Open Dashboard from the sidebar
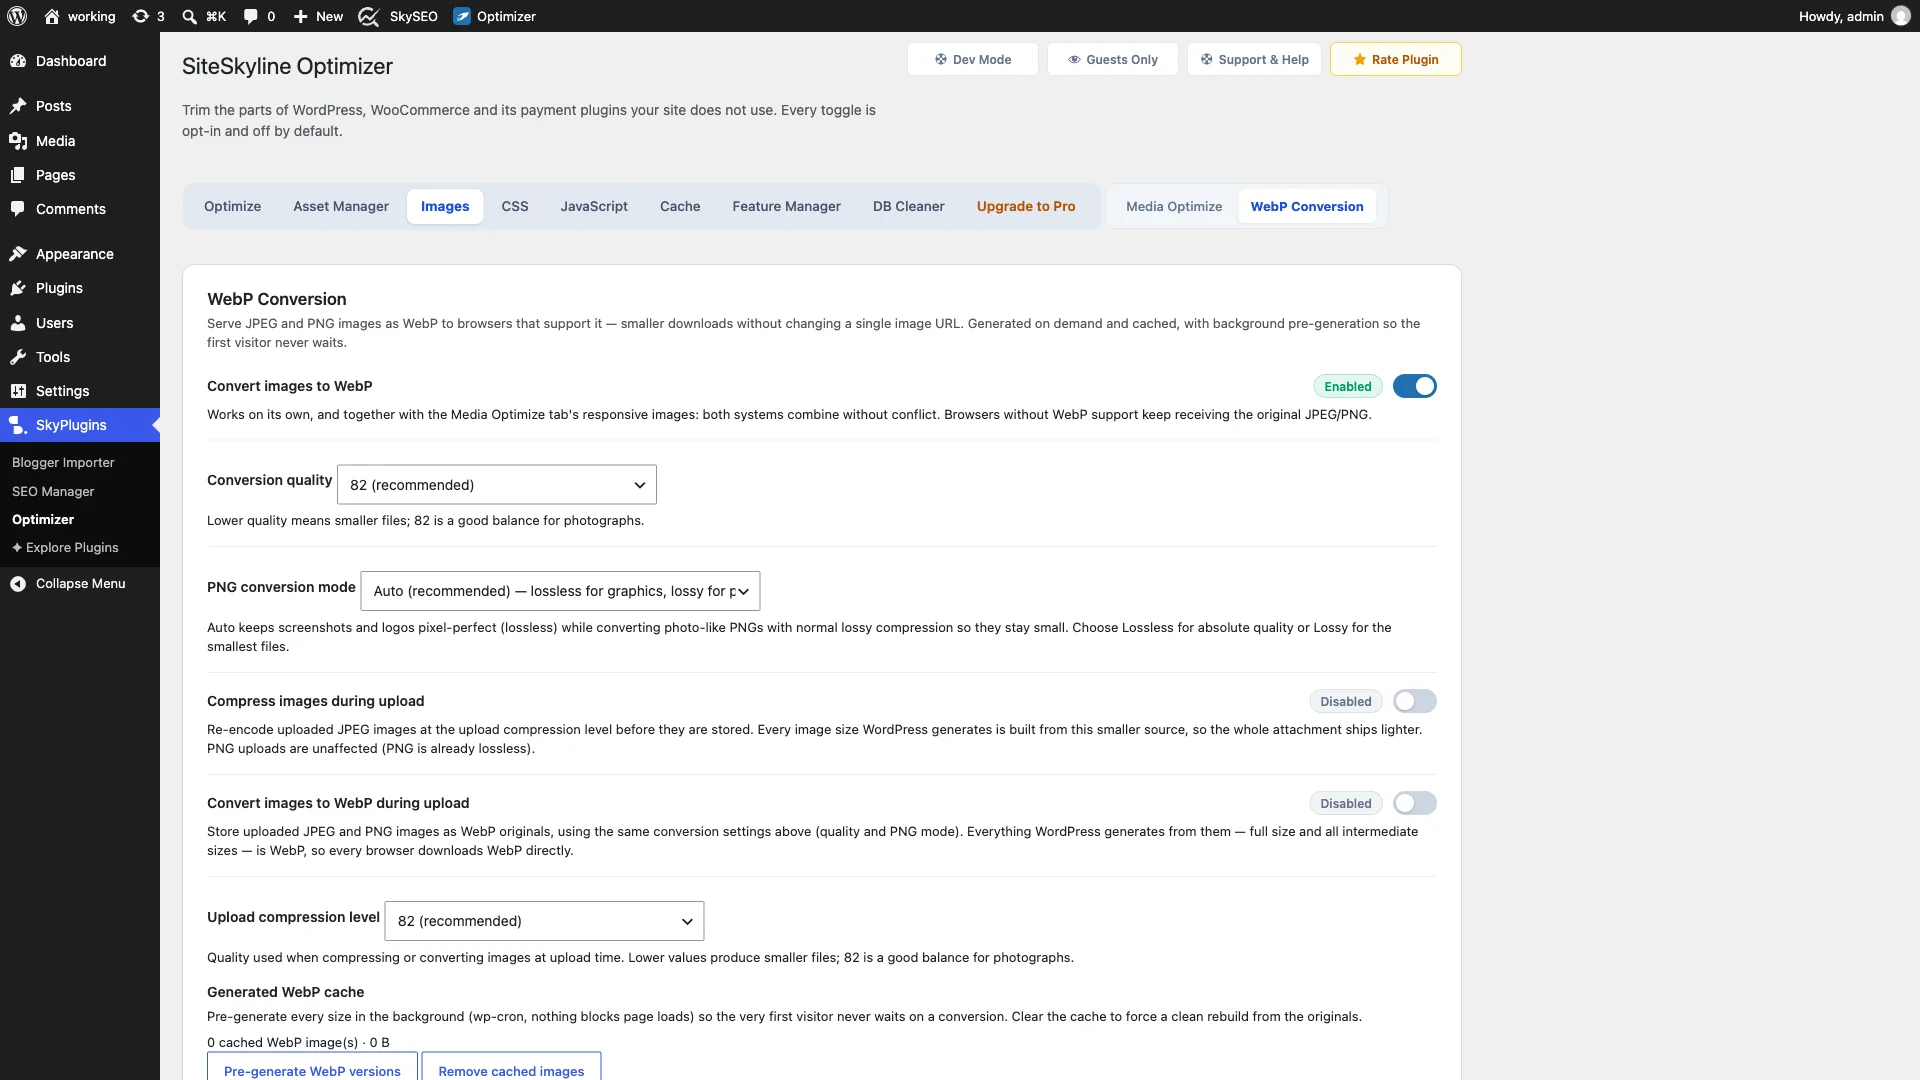The height and width of the screenshot is (1080, 1920). tap(80, 61)
